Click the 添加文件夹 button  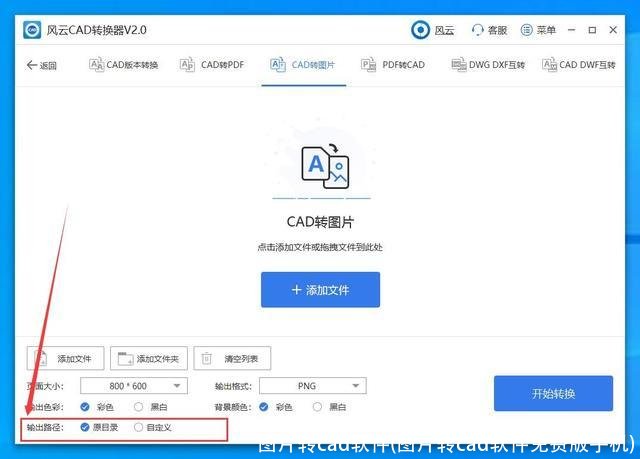149,359
